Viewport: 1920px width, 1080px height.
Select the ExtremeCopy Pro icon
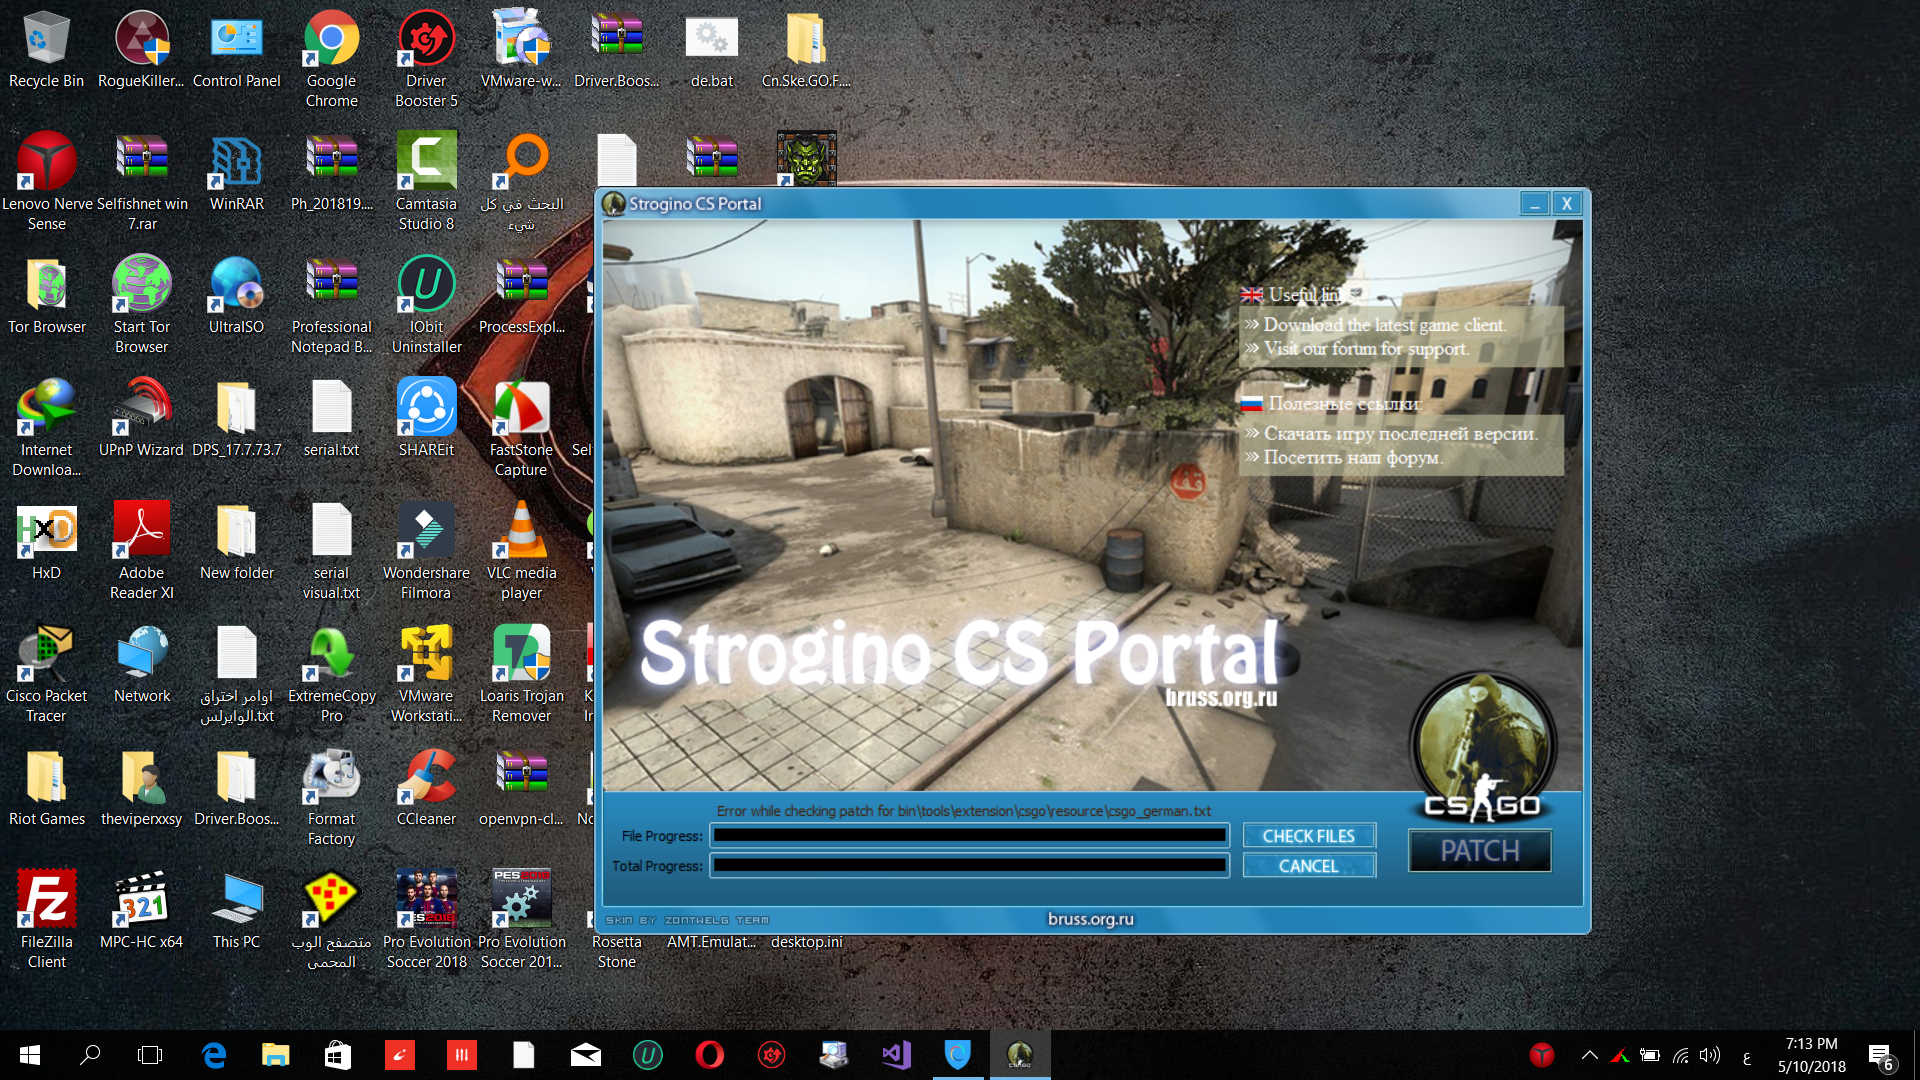pos(331,675)
